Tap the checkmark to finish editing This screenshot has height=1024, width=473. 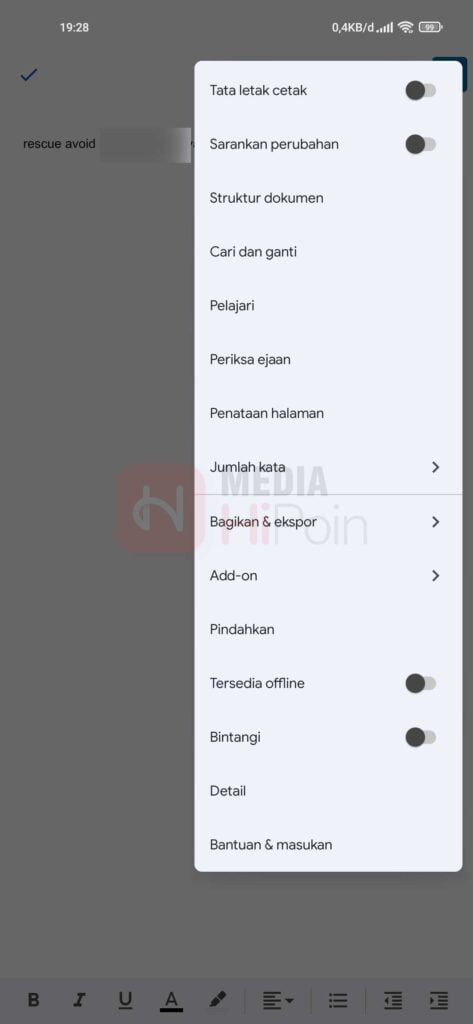click(29, 75)
